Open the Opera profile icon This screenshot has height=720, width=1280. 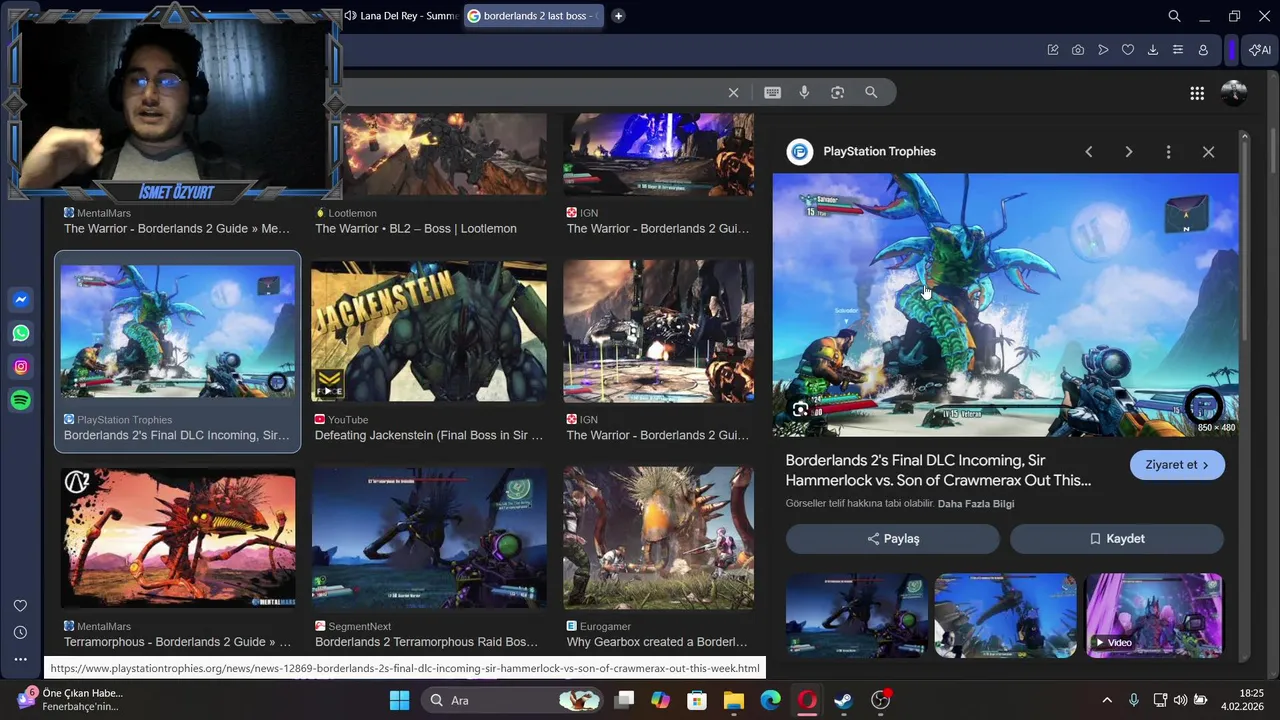click(1203, 50)
